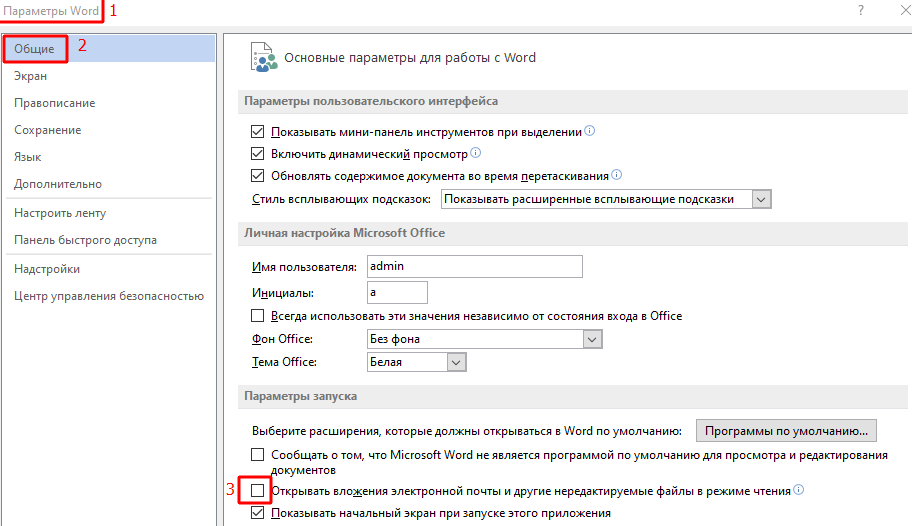Screen dimensions: 912x526
Task: Open Экран category
Action: [x=109, y=76]
